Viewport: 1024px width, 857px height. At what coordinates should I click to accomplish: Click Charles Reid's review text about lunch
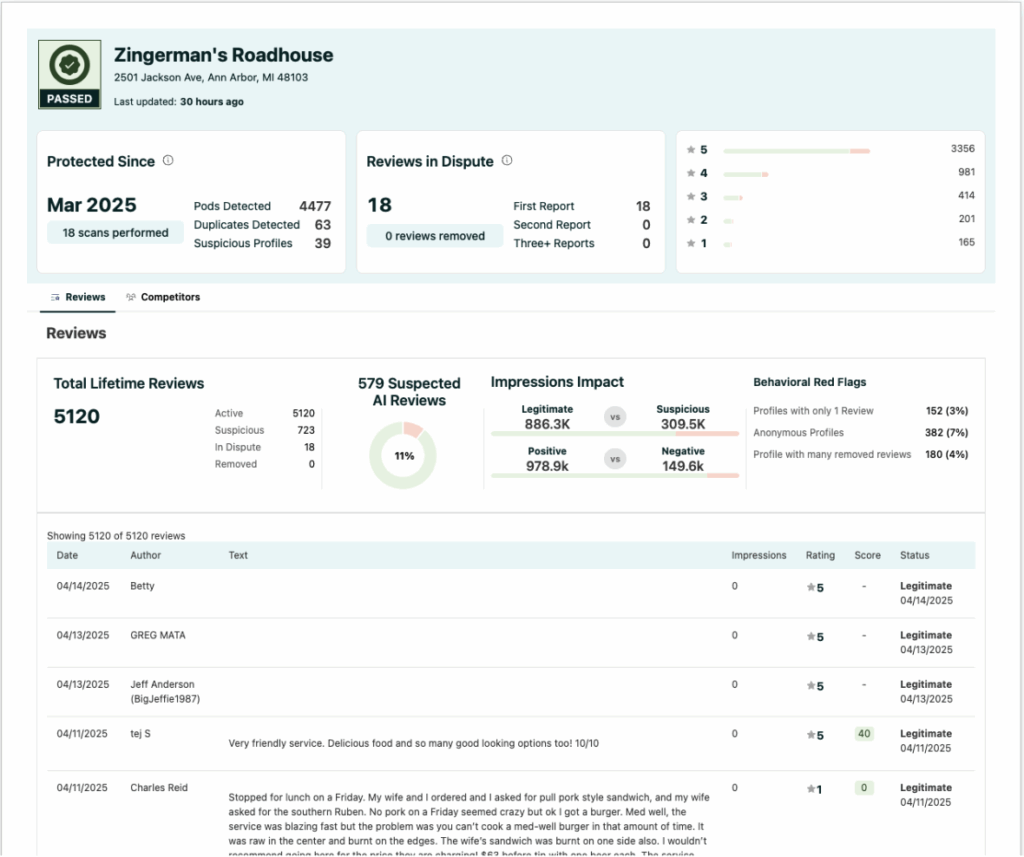point(469,823)
